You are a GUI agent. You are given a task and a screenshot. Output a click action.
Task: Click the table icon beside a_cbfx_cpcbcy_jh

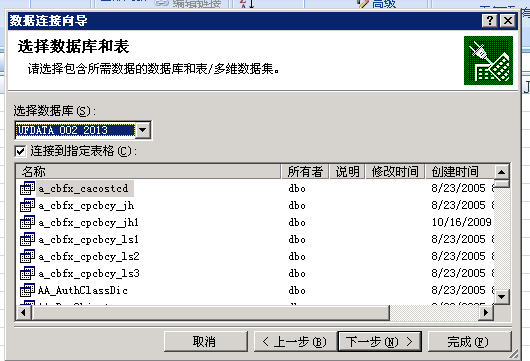(x=27, y=205)
